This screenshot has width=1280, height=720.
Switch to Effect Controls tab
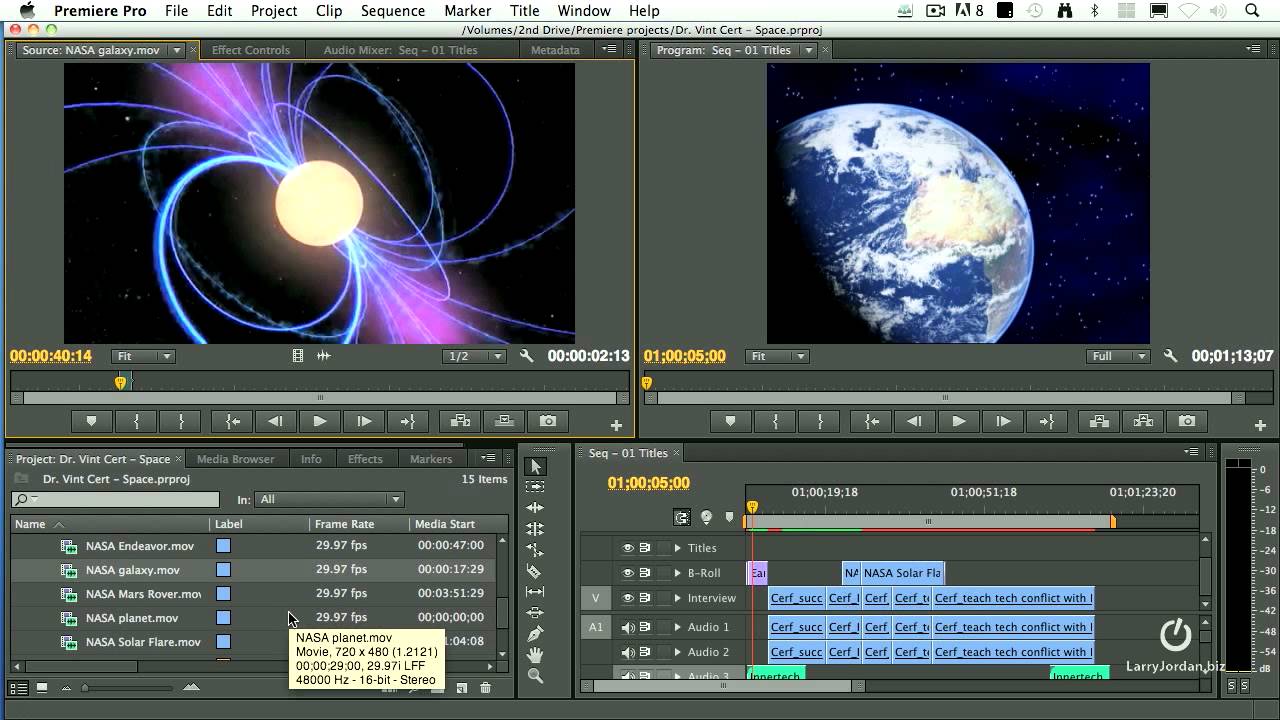(x=250, y=50)
